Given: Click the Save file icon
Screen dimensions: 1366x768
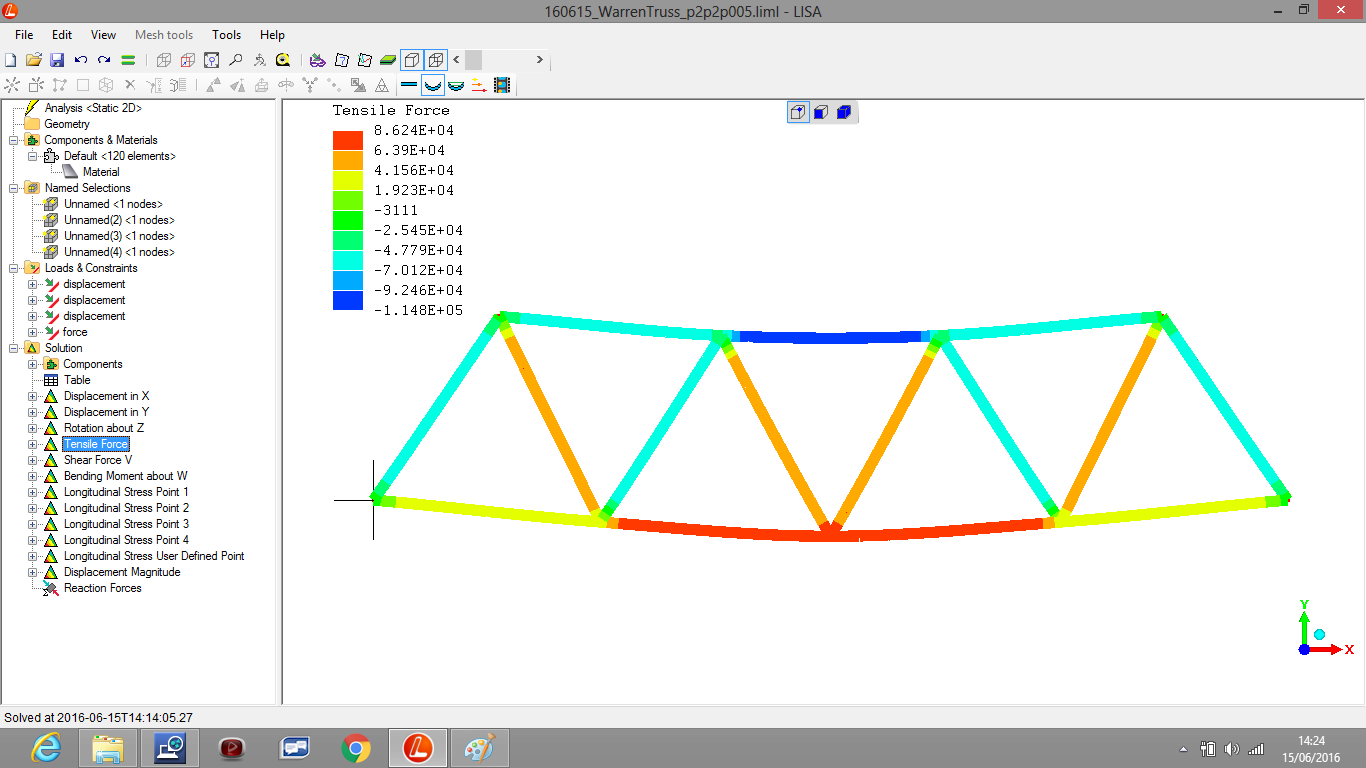Looking at the screenshot, I should coord(57,60).
